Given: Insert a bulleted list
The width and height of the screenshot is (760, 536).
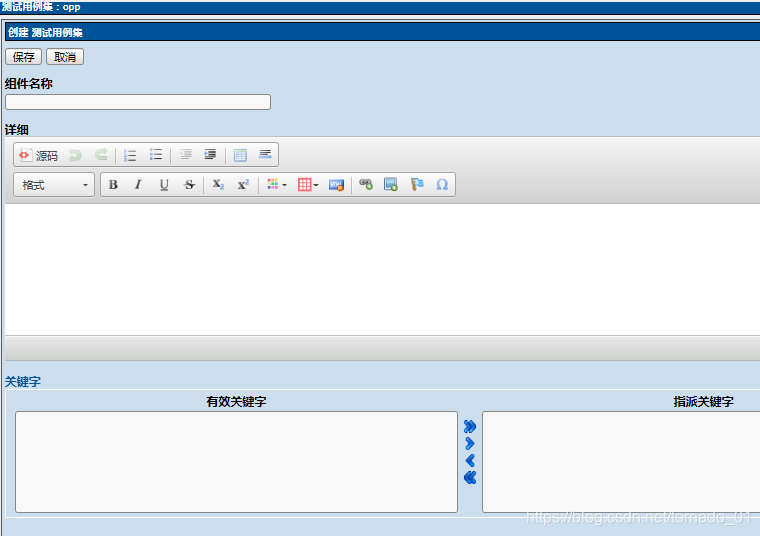Looking at the screenshot, I should tap(156, 155).
